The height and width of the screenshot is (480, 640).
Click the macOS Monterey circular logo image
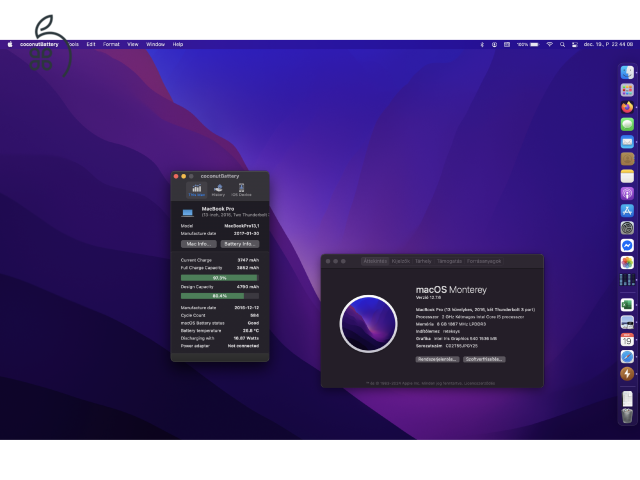(369, 324)
